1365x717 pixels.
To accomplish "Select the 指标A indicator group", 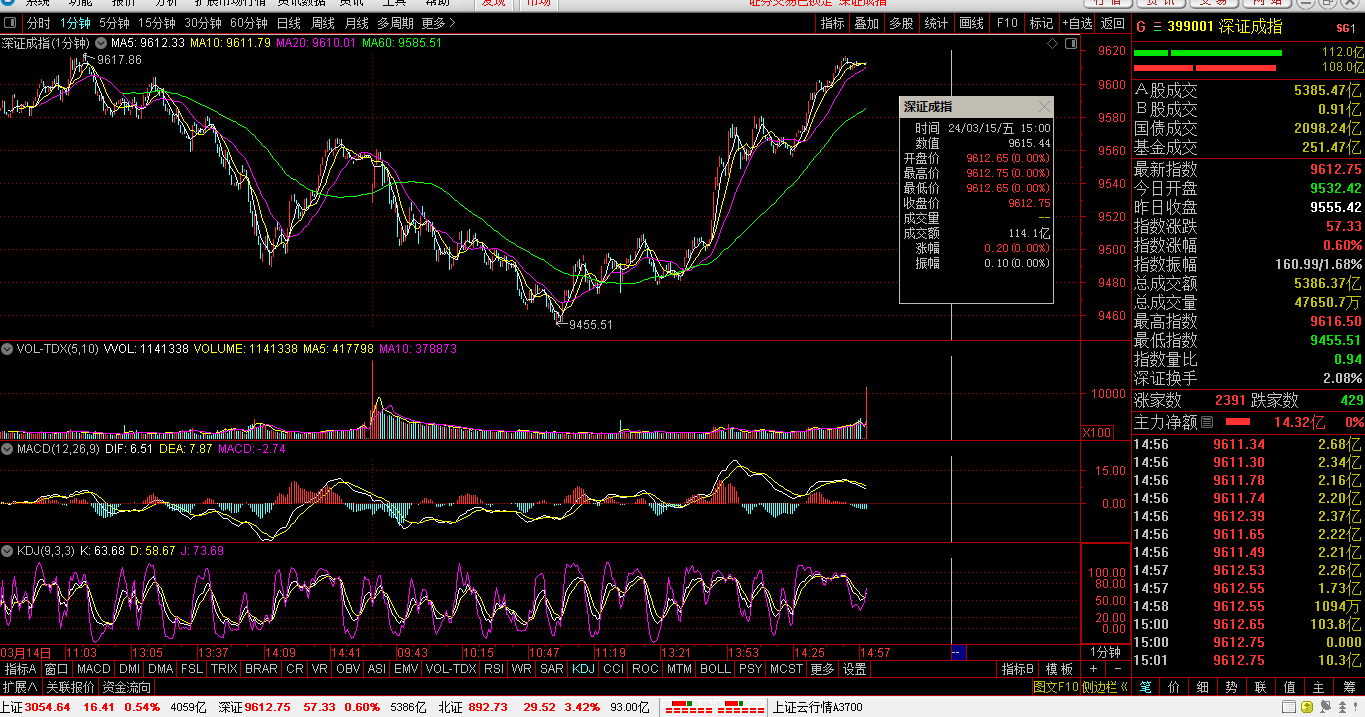I will pyautogui.click(x=20, y=669).
